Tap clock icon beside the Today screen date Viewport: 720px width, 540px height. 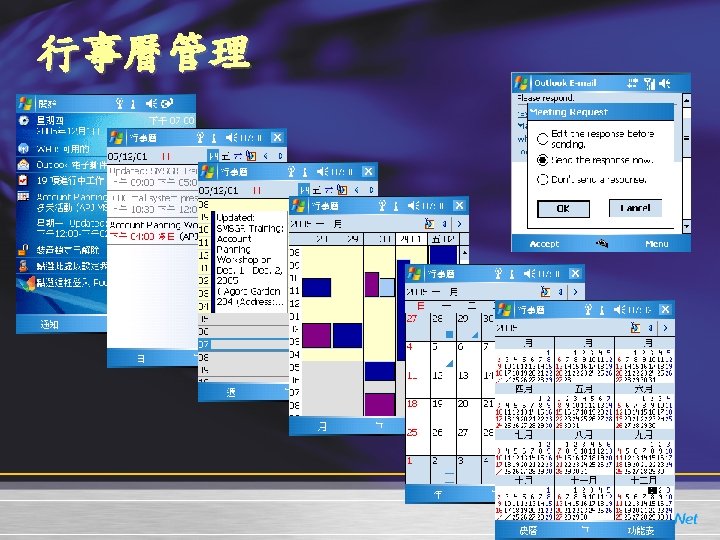(x=23, y=121)
